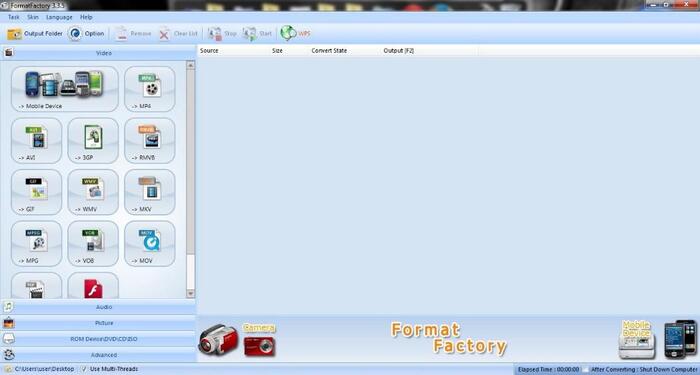
Task: Pick the MPG conversion icon
Action: tap(36, 243)
